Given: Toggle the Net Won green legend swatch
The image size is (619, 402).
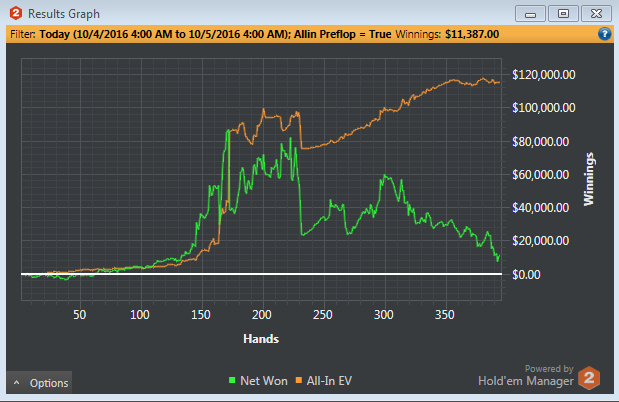Looking at the screenshot, I should [x=232, y=380].
